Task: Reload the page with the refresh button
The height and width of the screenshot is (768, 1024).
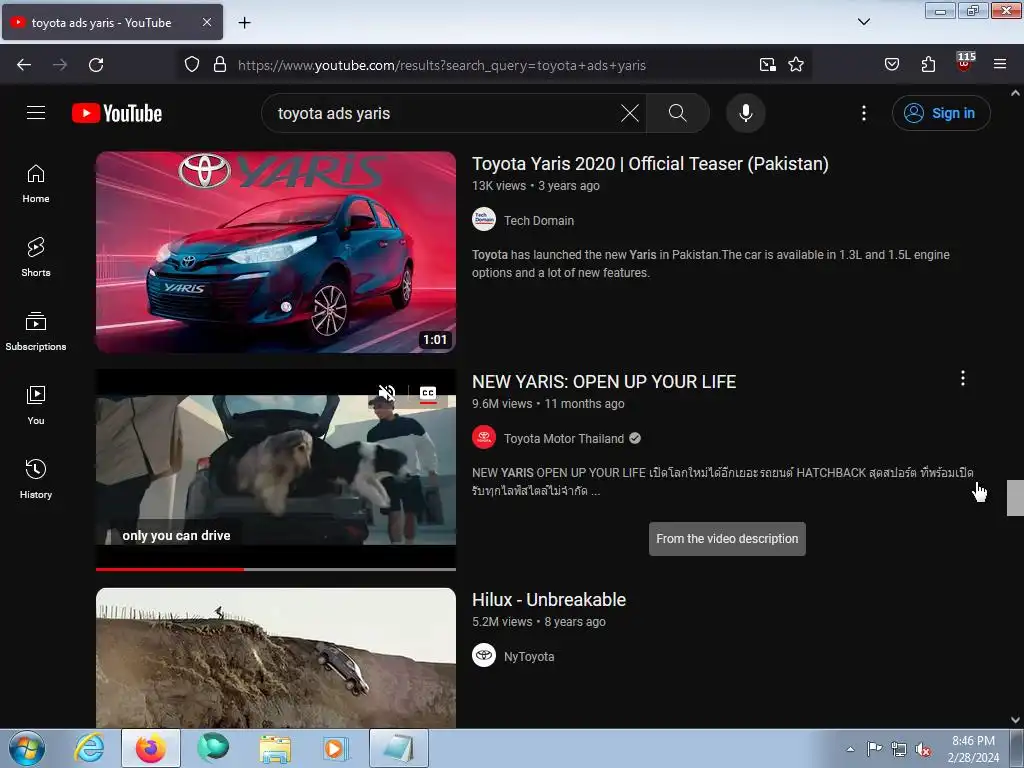Action: tap(96, 65)
